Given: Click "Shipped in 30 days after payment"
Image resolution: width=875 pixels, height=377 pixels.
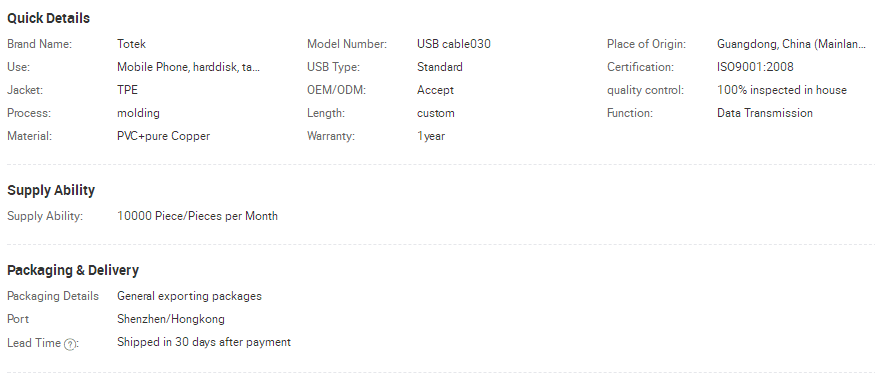Looking at the screenshot, I should 204,342.
